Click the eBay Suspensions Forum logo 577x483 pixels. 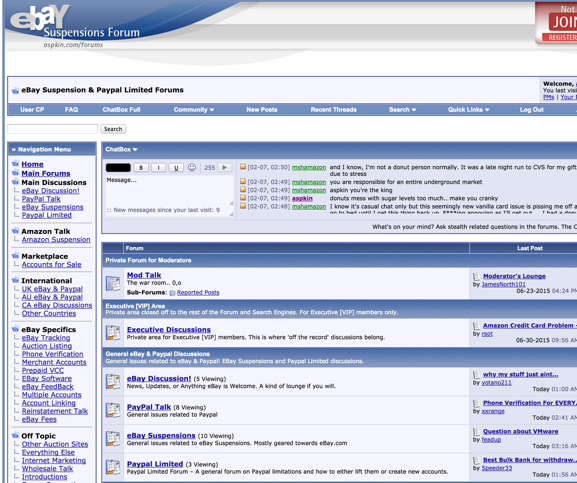tap(75, 26)
